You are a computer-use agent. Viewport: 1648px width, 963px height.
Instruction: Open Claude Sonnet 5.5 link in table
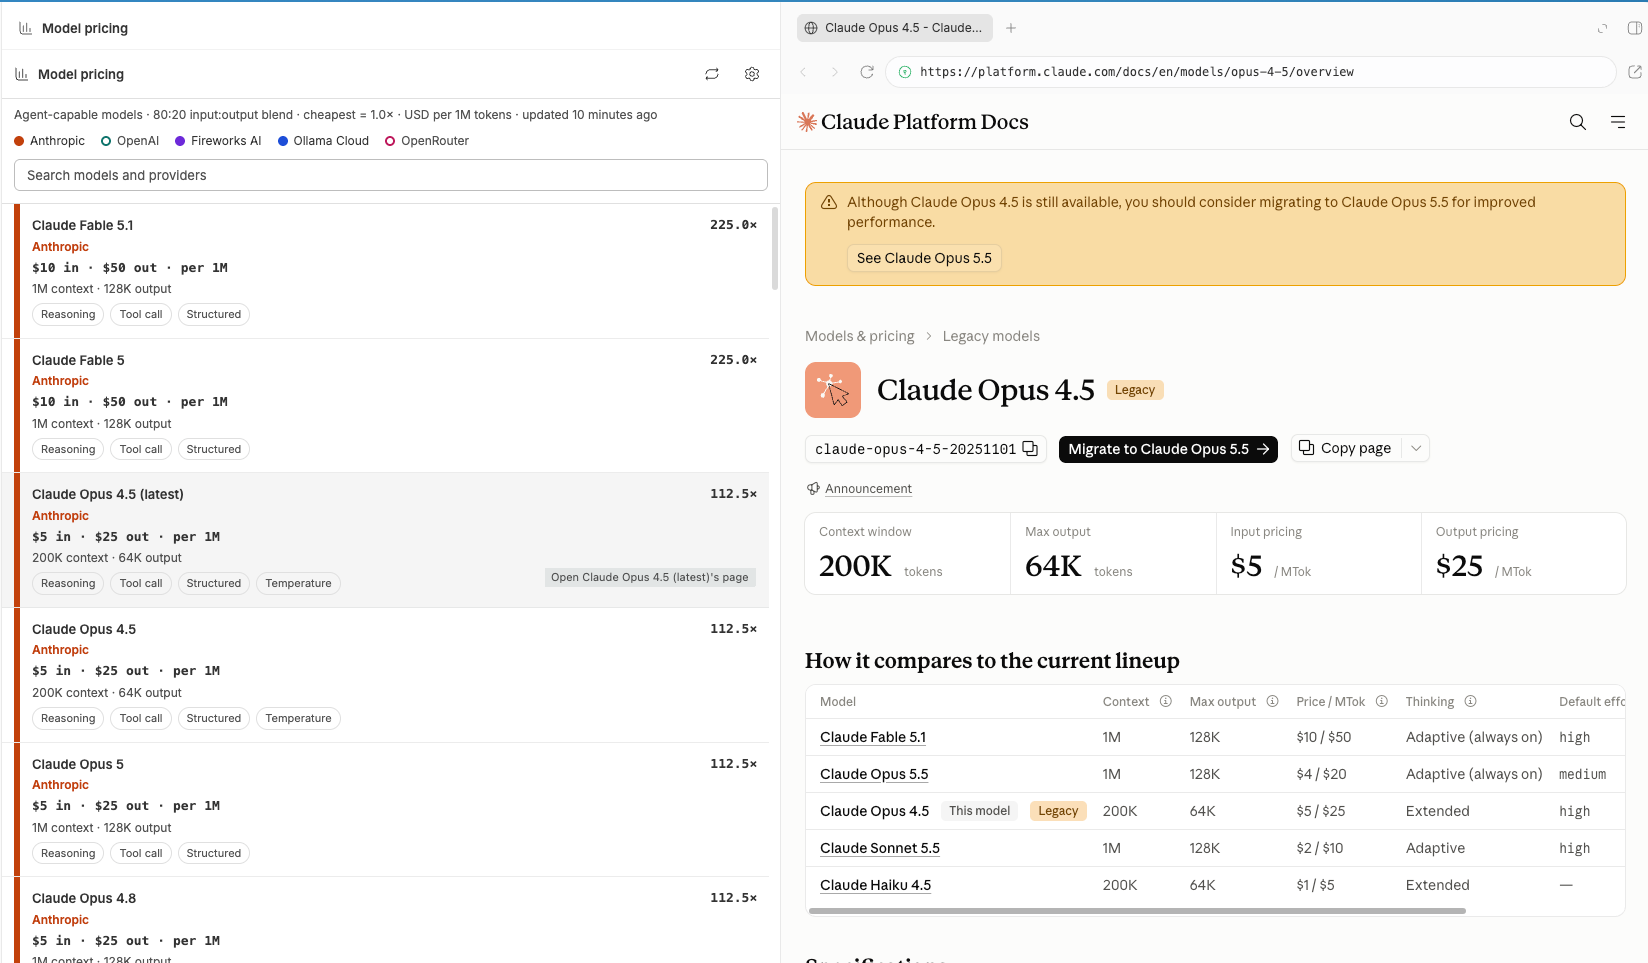[880, 848]
